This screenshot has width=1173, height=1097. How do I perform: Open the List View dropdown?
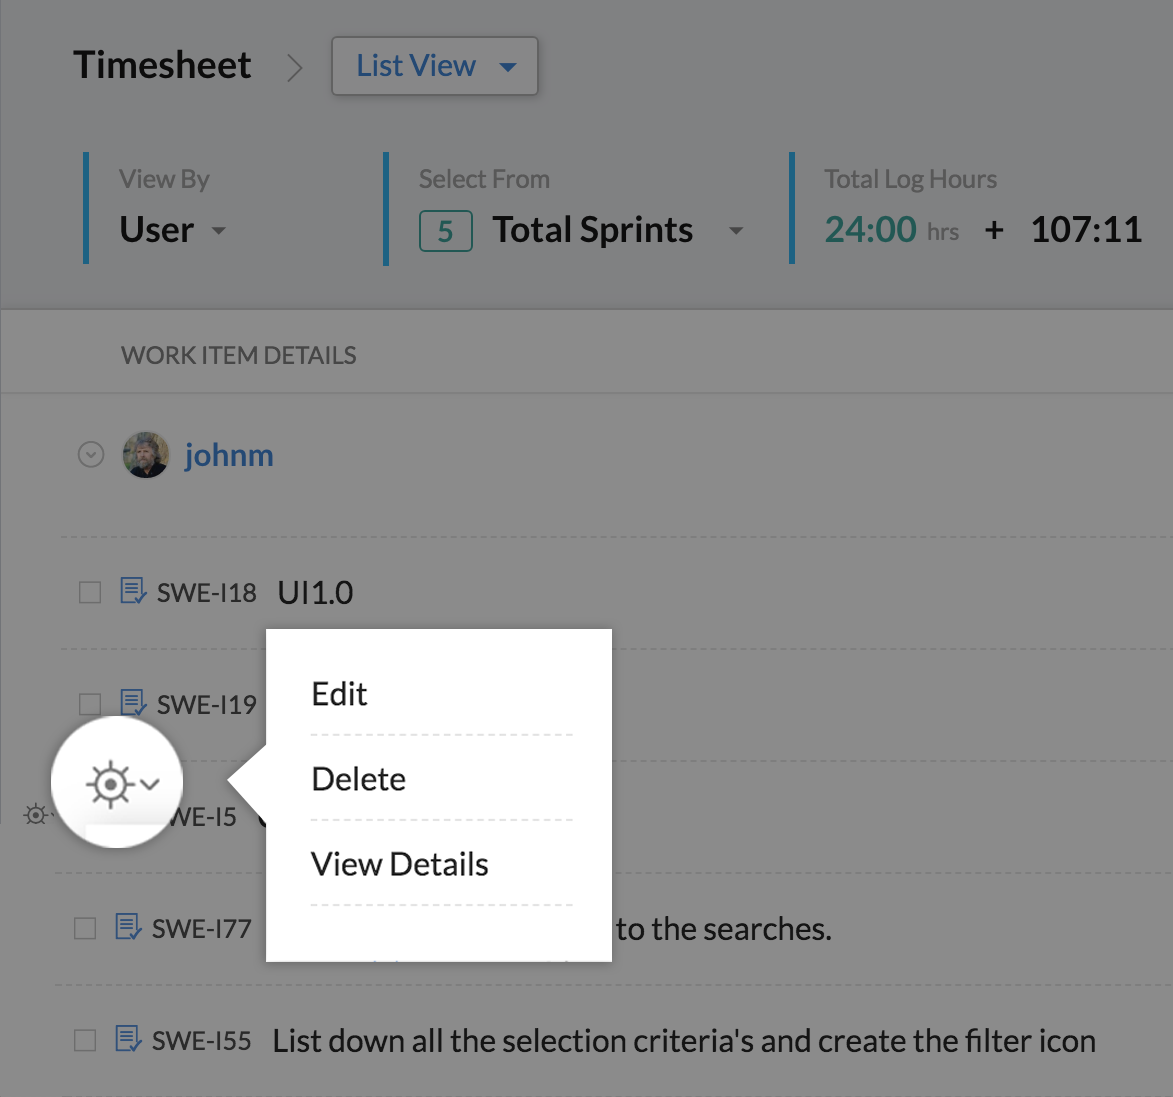[x=435, y=67]
